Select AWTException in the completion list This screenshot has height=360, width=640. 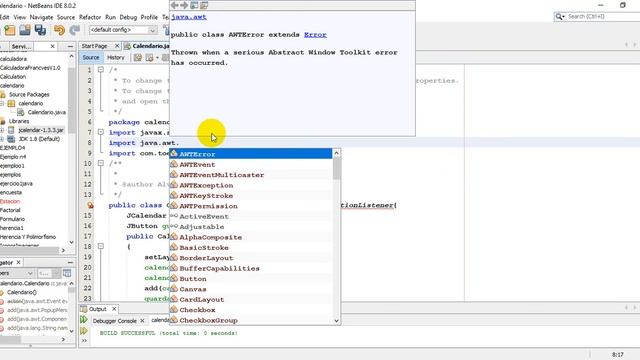click(251, 185)
